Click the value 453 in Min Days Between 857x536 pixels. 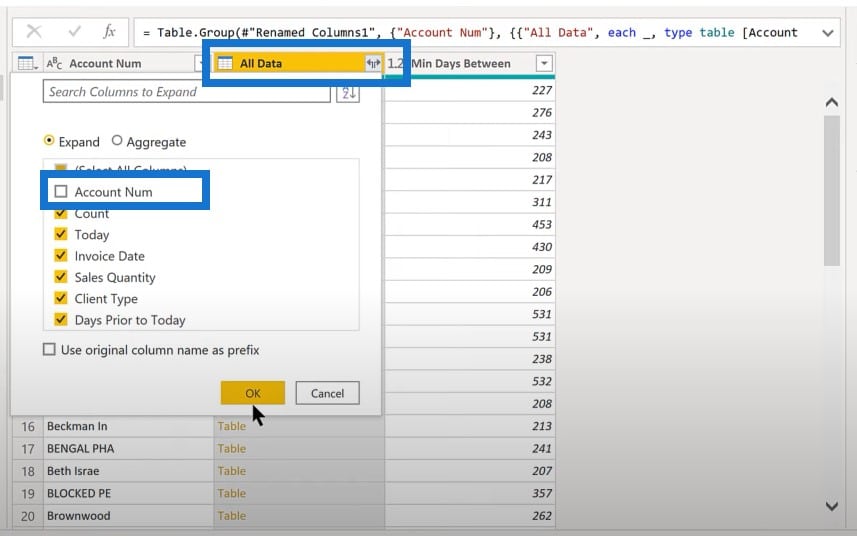click(542, 225)
